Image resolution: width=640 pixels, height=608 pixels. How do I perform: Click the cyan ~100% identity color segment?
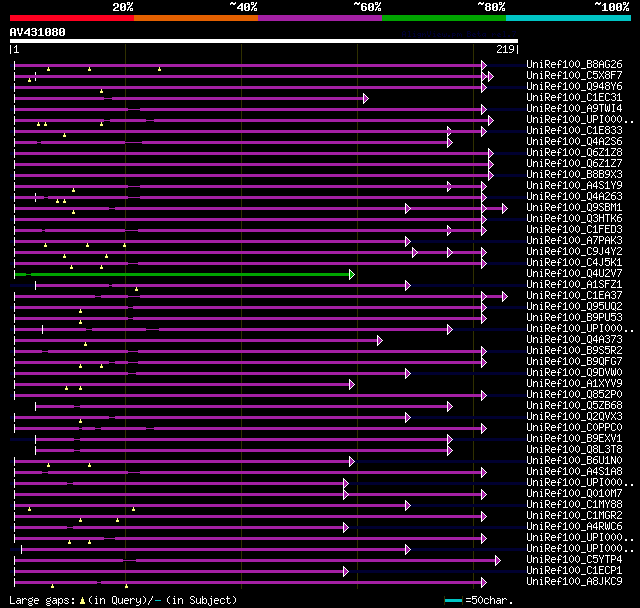click(569, 18)
